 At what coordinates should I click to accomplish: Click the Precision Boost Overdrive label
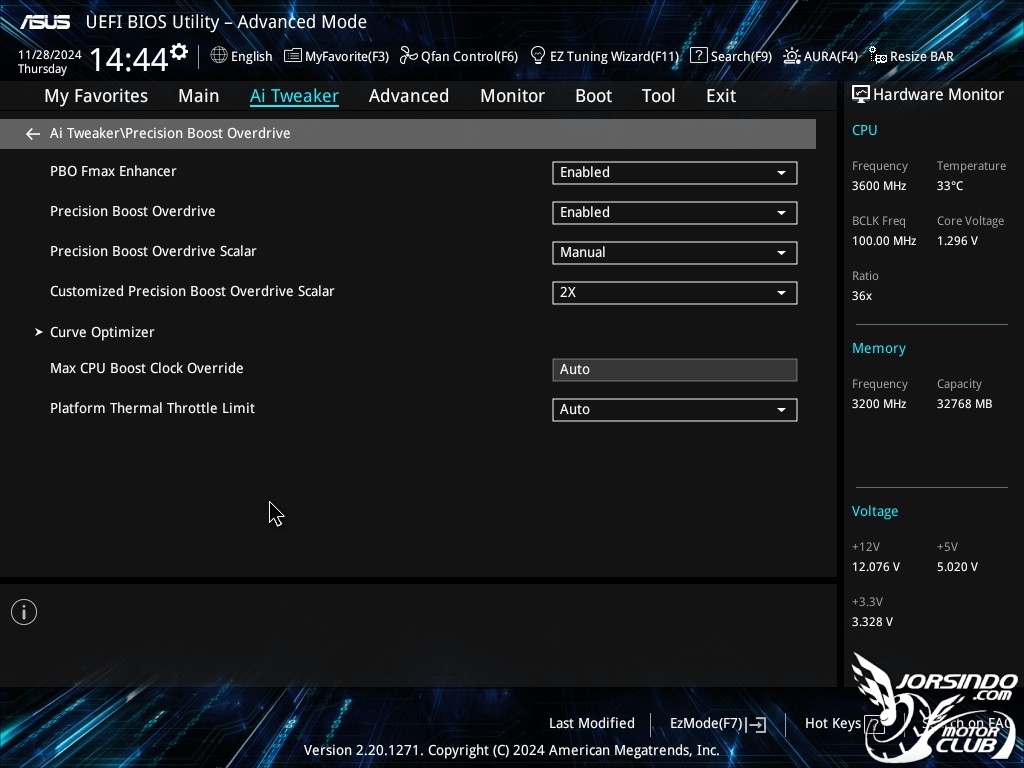pyautogui.click(x=133, y=211)
